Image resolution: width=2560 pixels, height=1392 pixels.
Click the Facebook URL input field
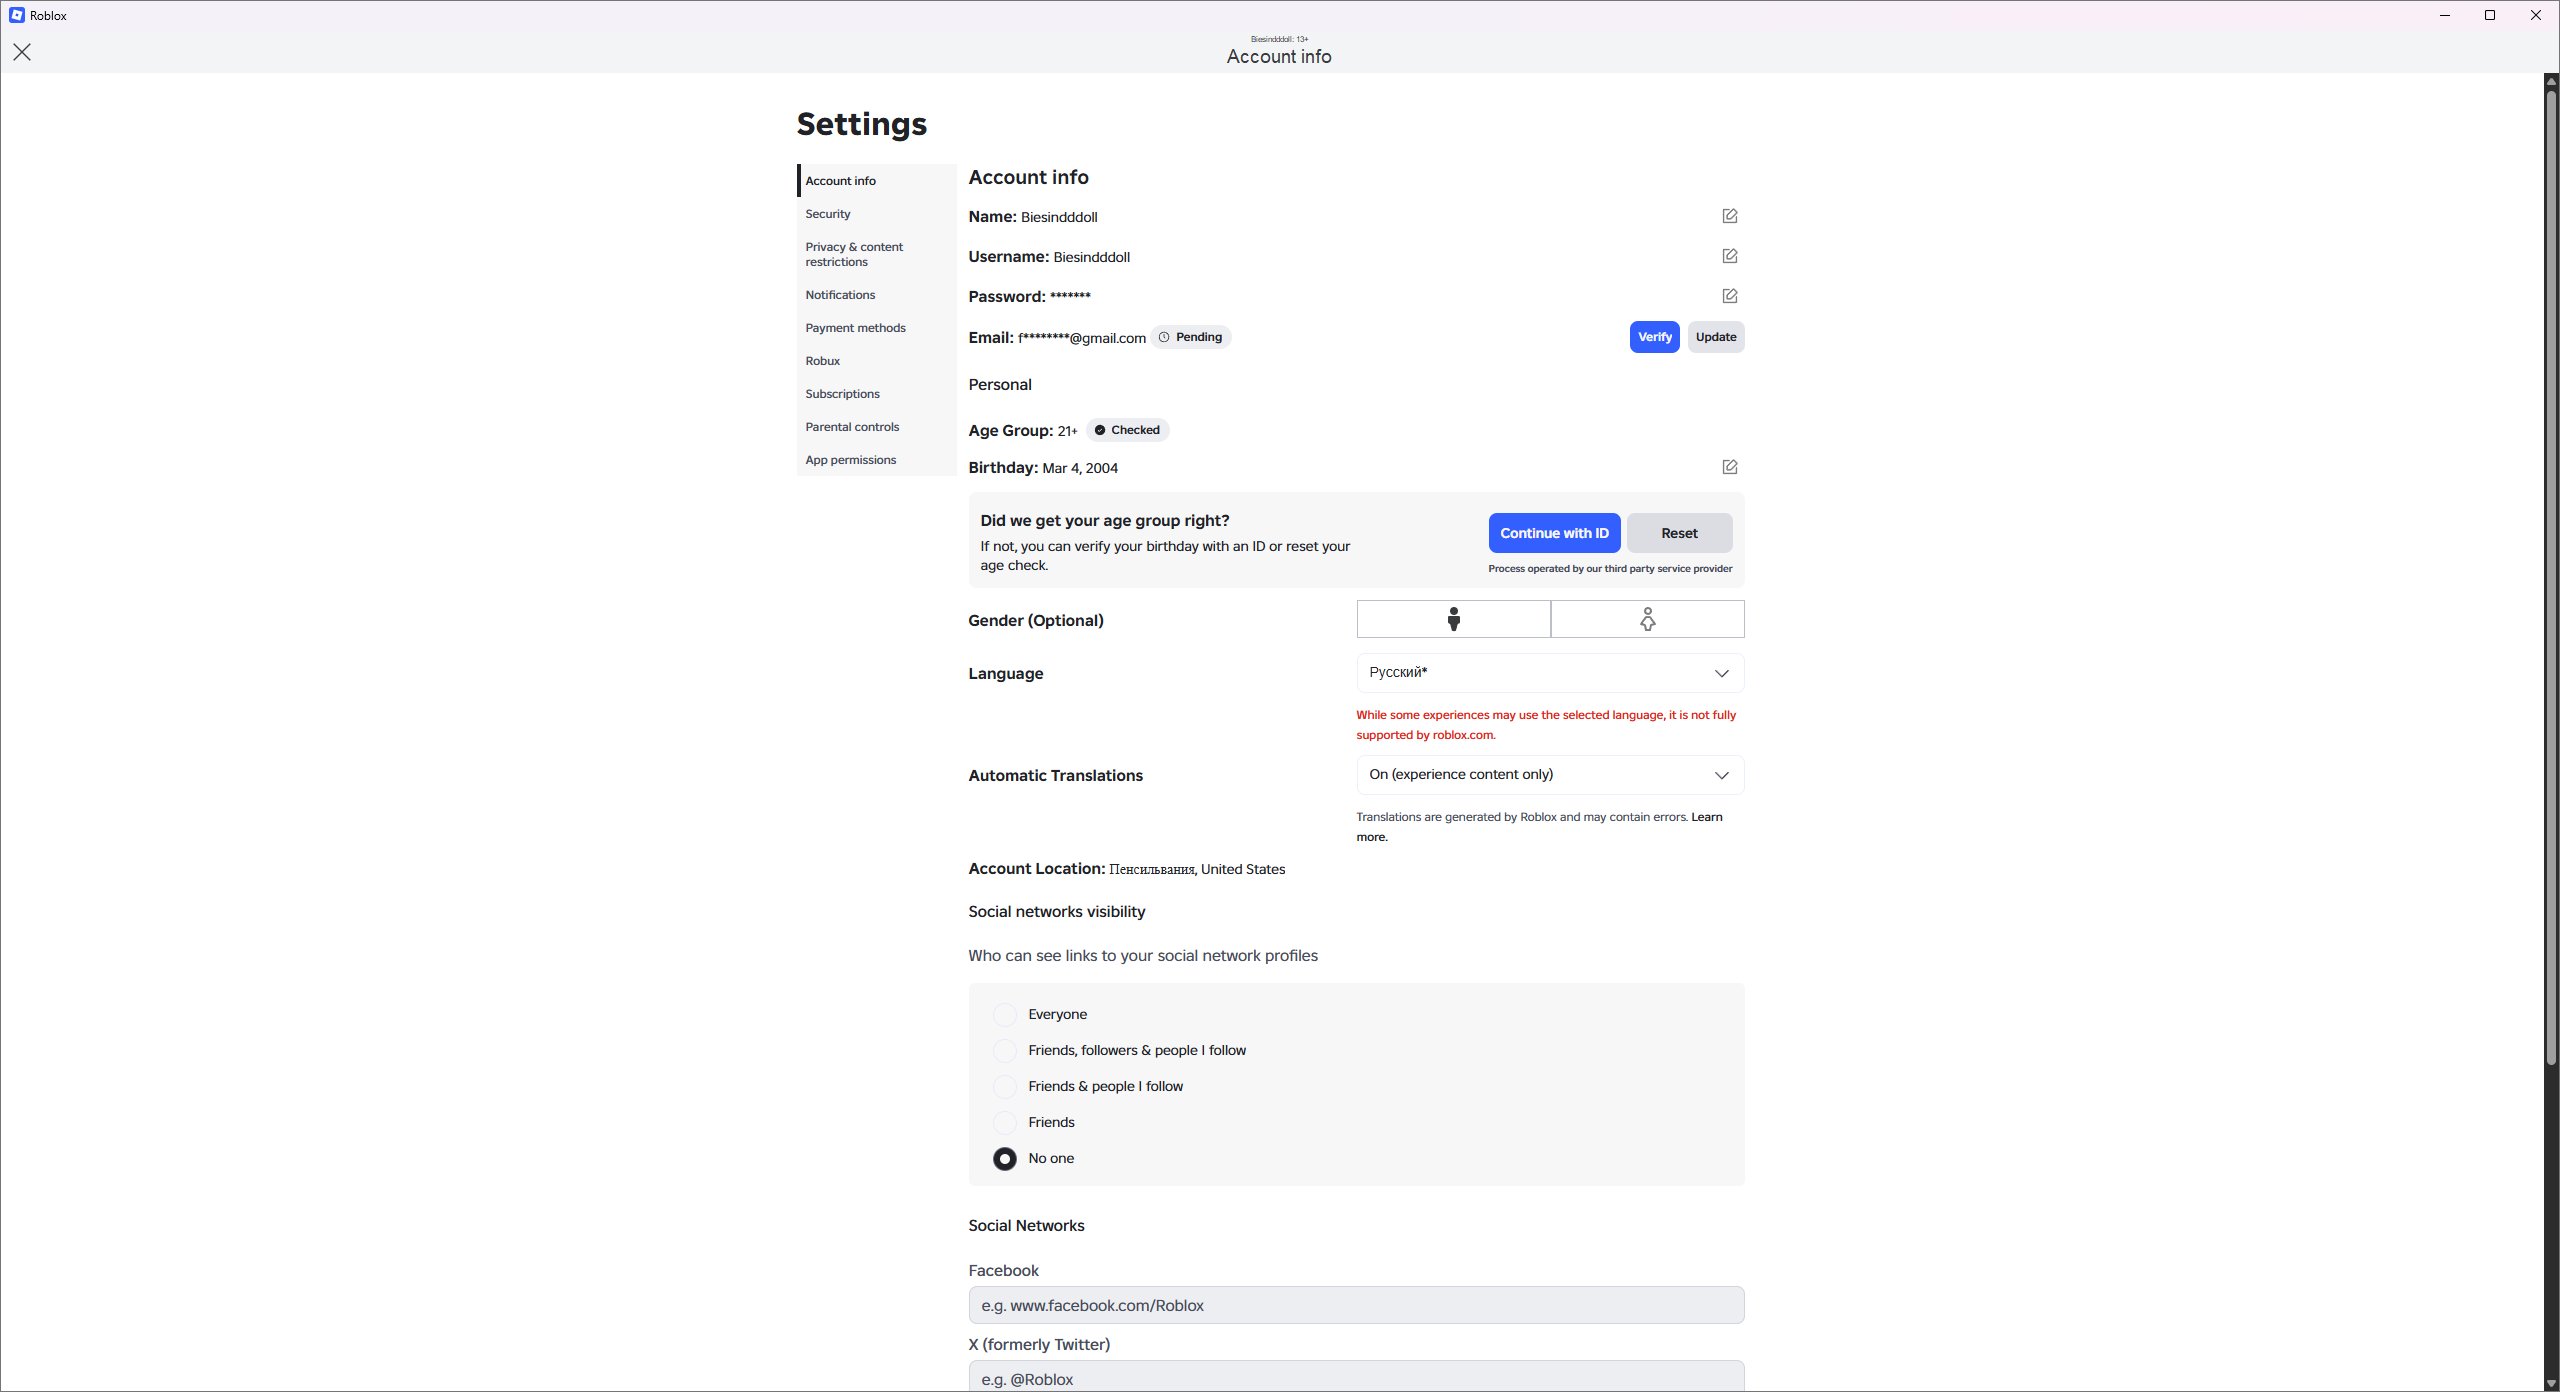tap(1356, 1305)
